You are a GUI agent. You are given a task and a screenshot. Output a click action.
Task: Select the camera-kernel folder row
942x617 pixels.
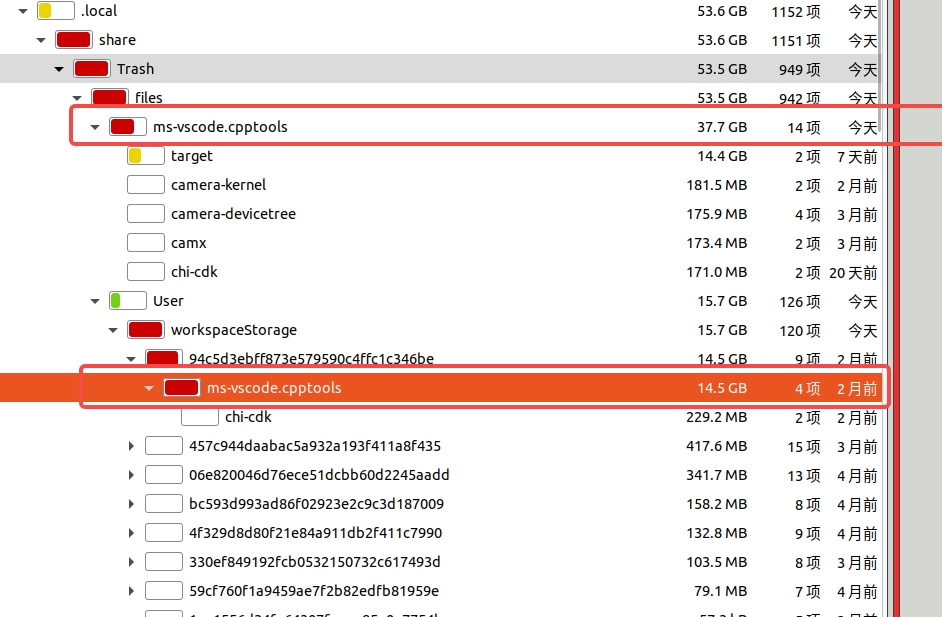(440, 185)
